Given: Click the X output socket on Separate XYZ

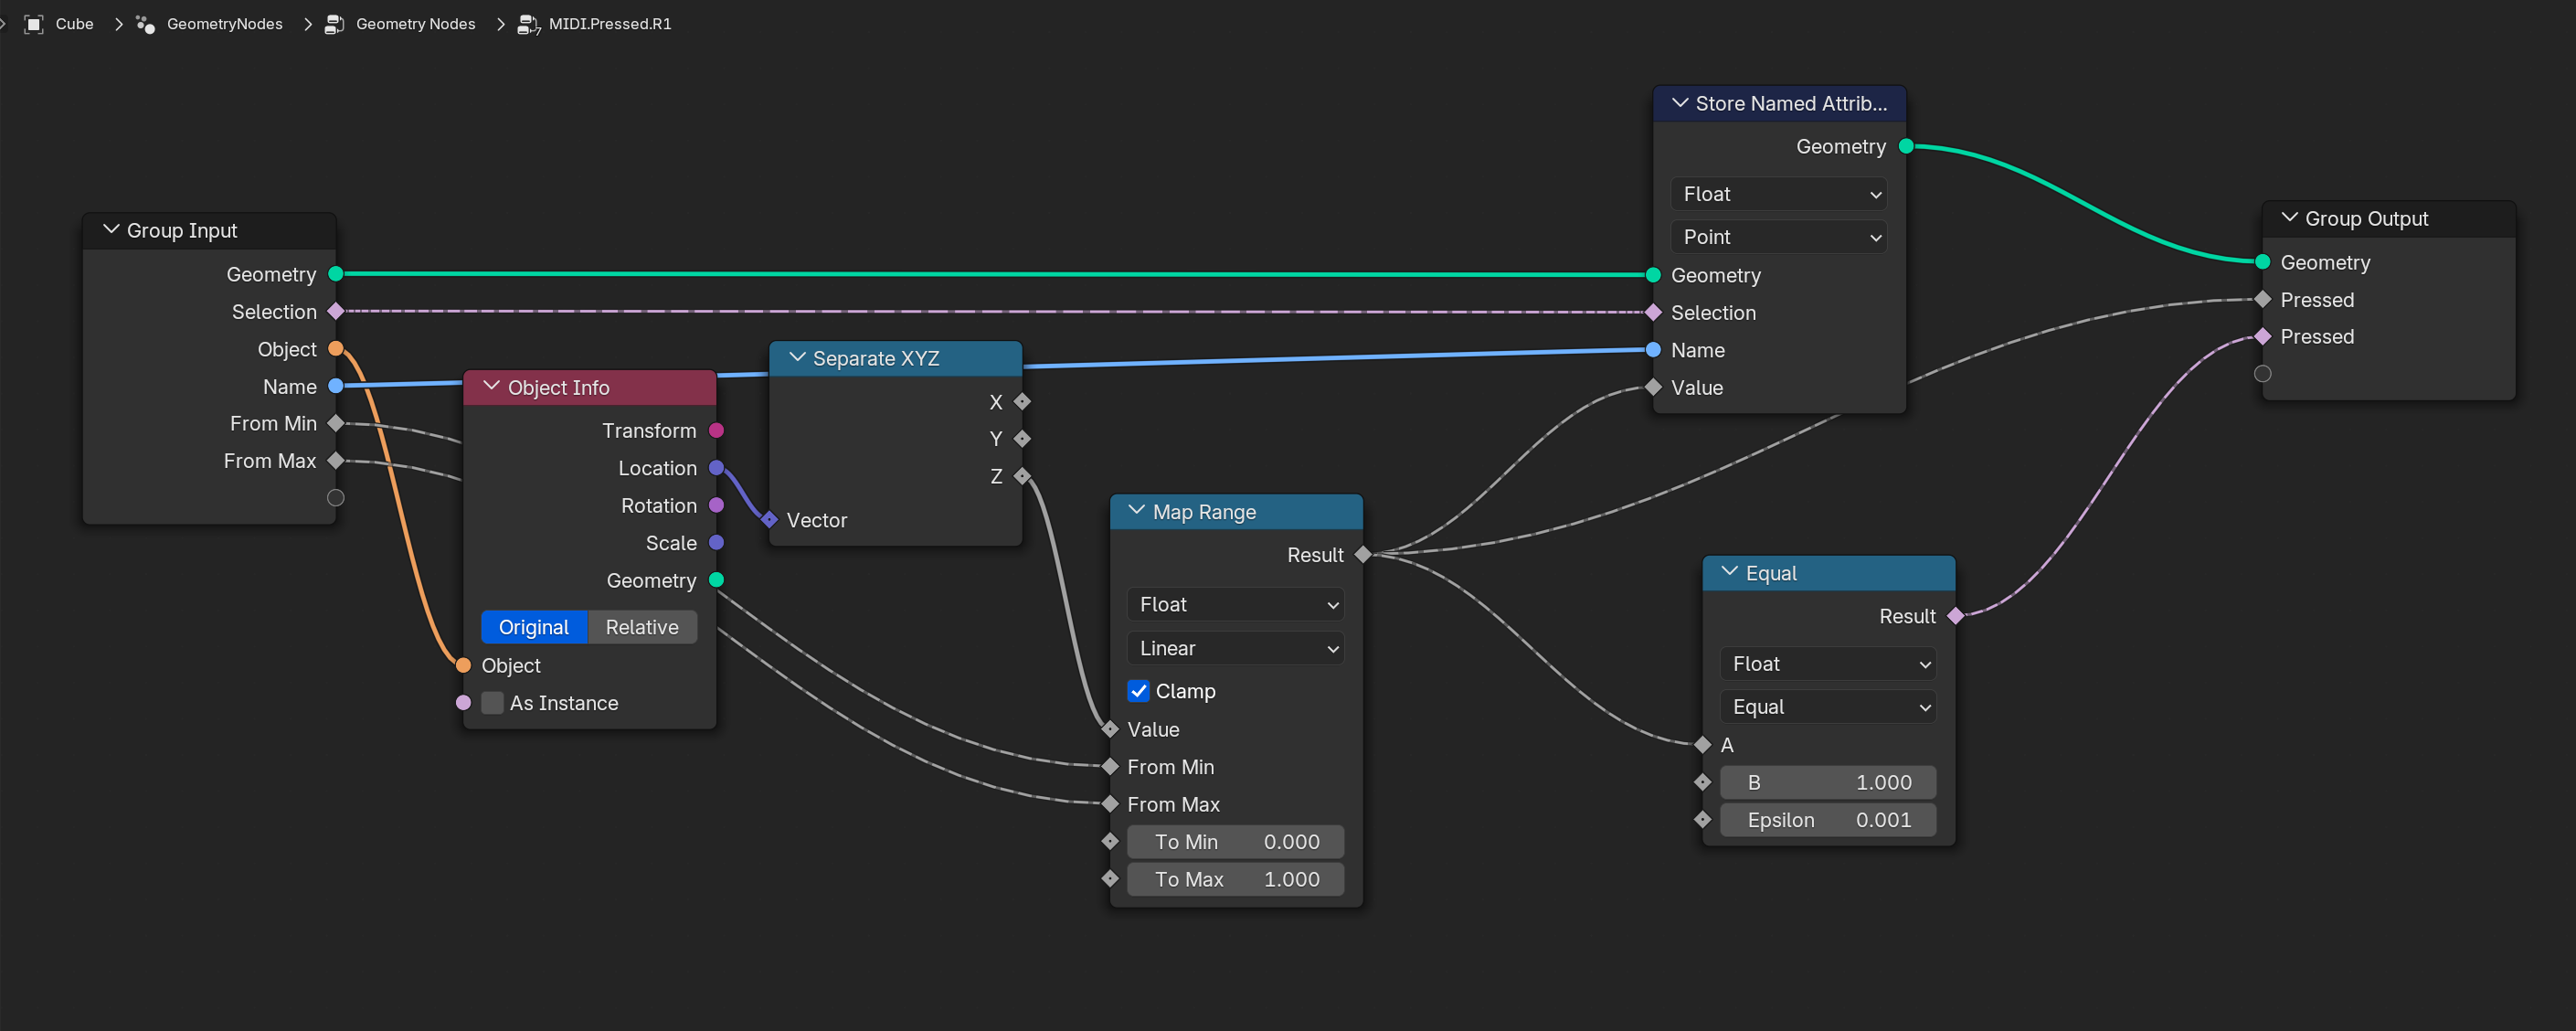Looking at the screenshot, I should [x=1022, y=402].
